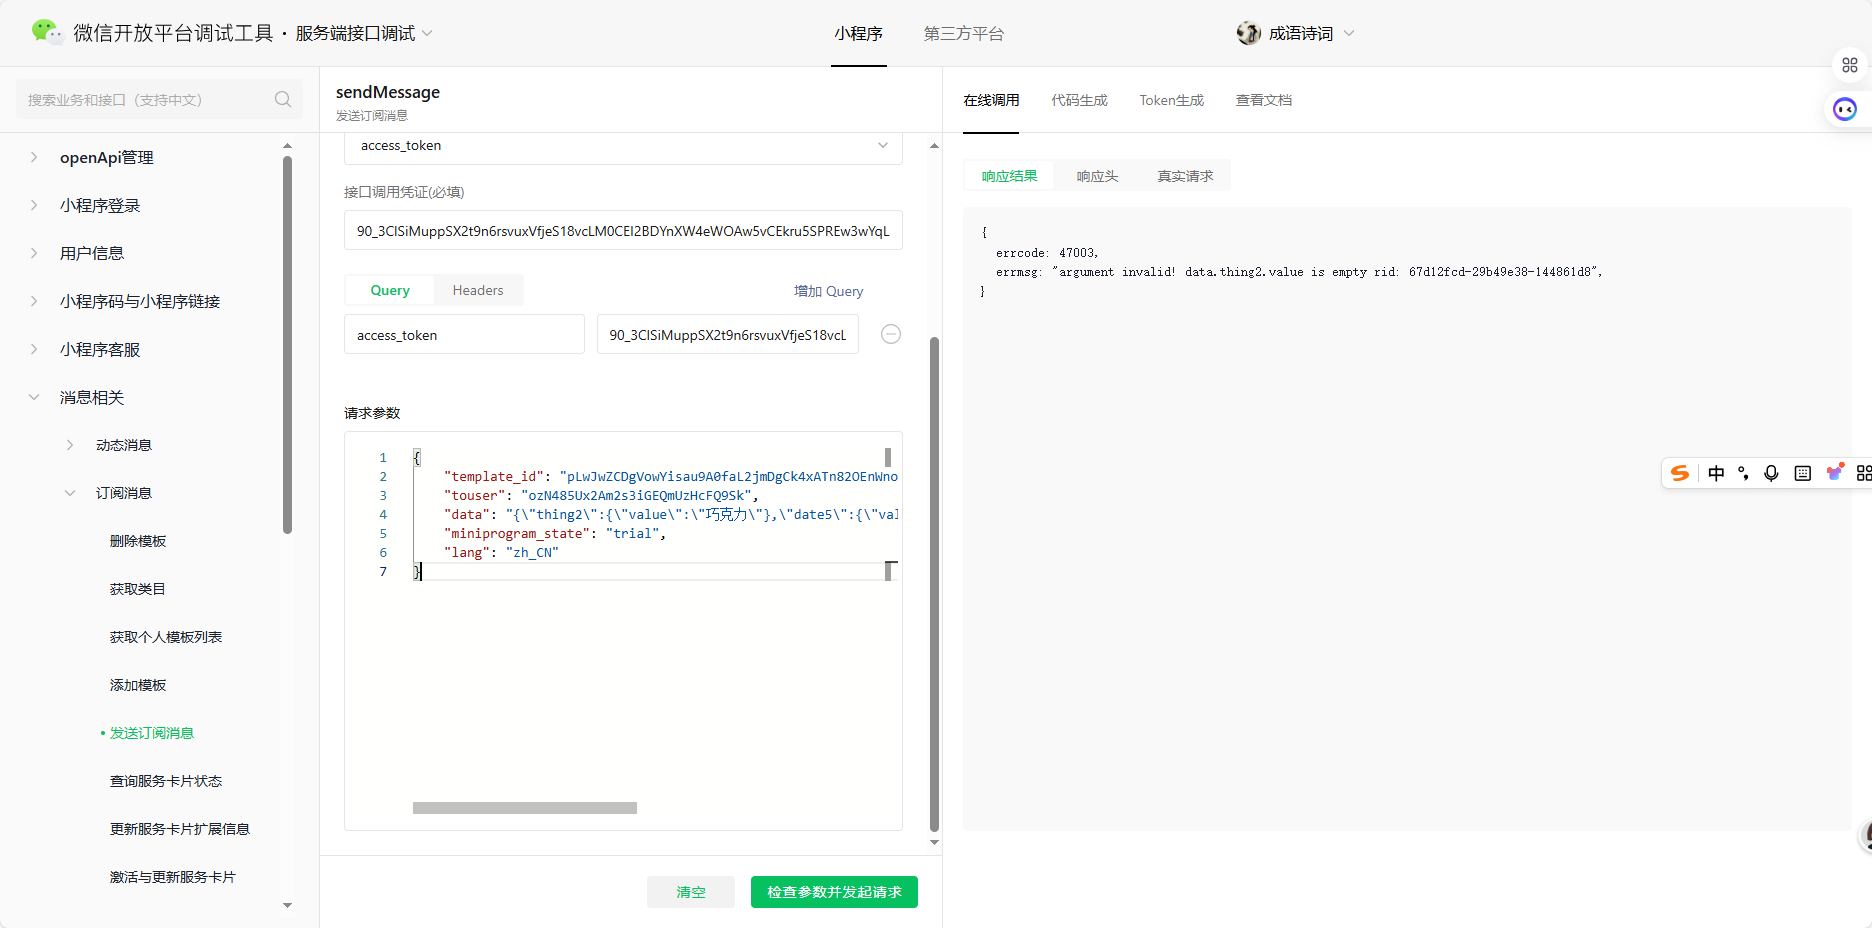Click the "miniprogram_state" line in editor
The width and height of the screenshot is (1872, 928).
[555, 533]
